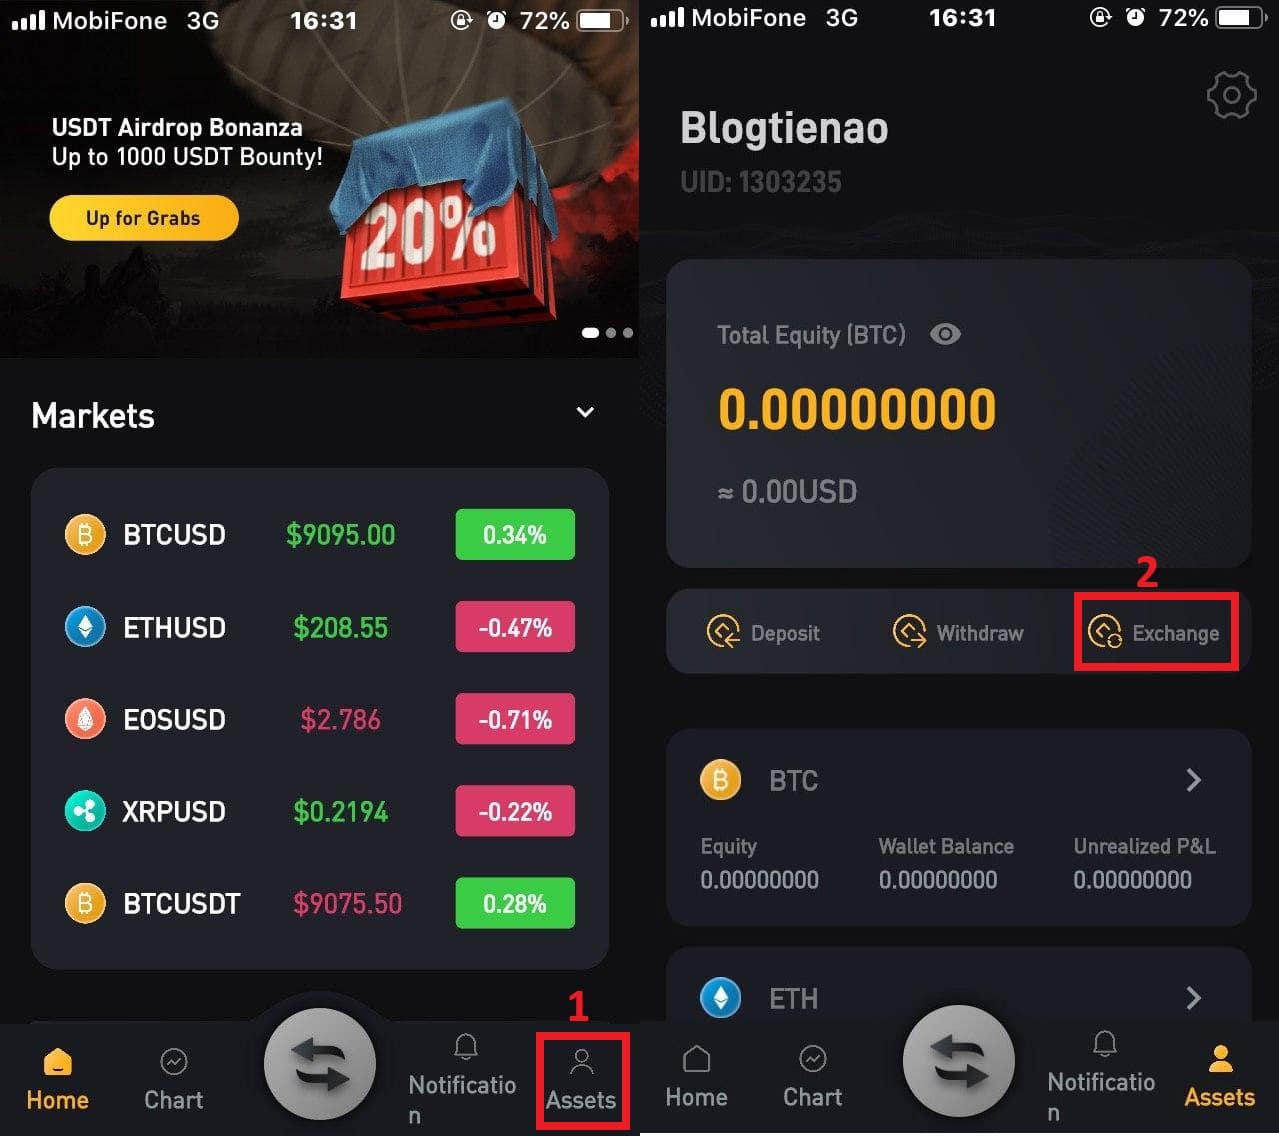Open Exchange in the red box
Image resolution: width=1279 pixels, height=1136 pixels.
click(x=1156, y=632)
